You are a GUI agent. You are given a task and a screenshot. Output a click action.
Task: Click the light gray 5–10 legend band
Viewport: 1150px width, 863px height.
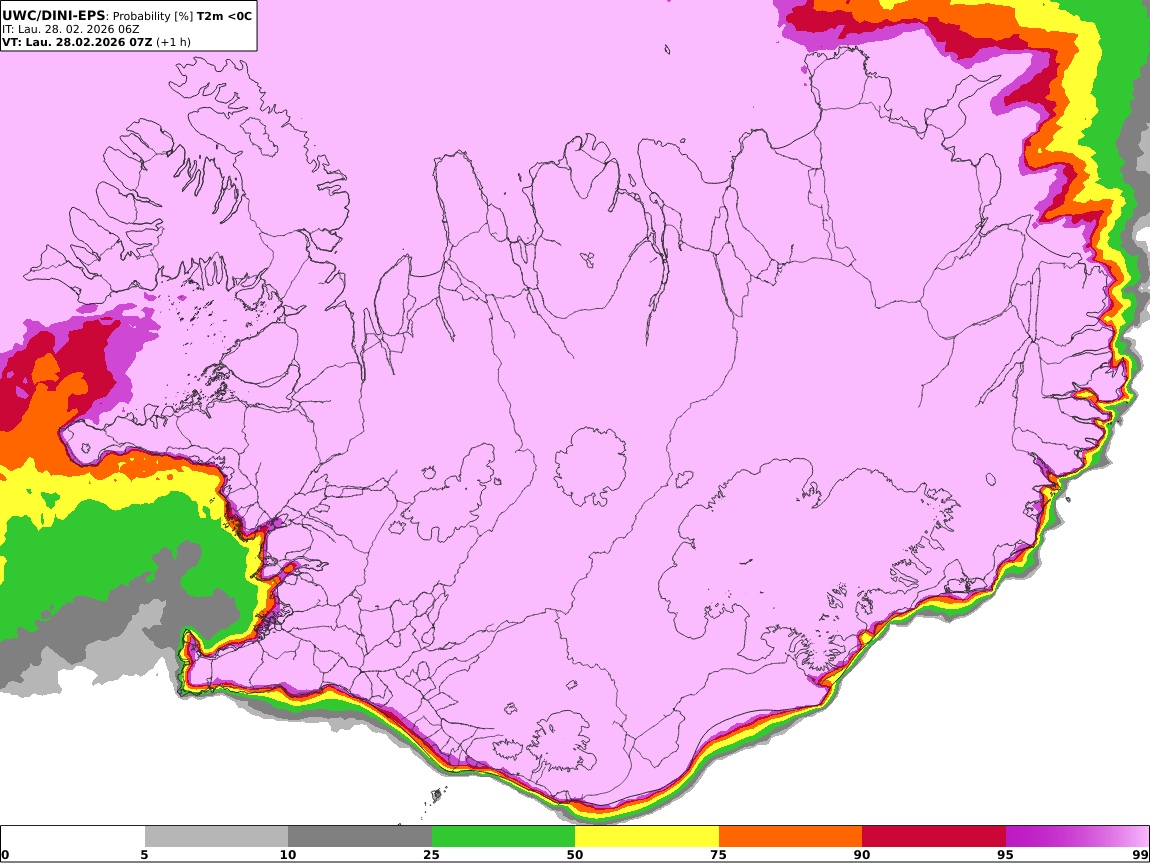216,837
